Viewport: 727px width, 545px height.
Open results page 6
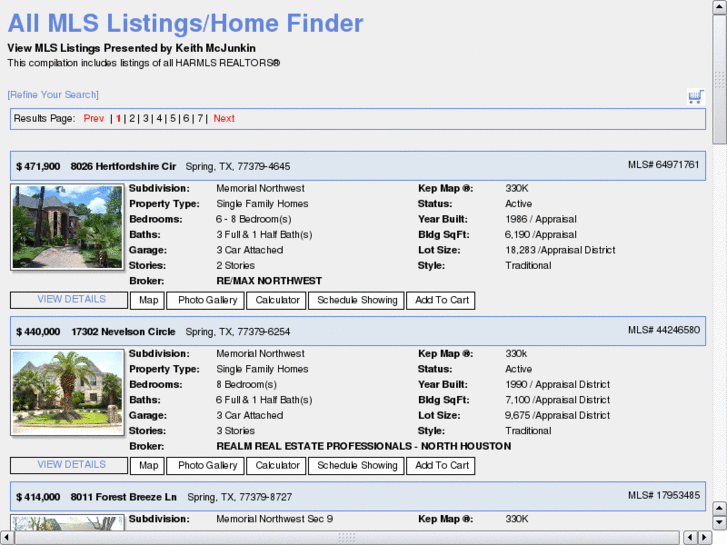(x=186, y=118)
